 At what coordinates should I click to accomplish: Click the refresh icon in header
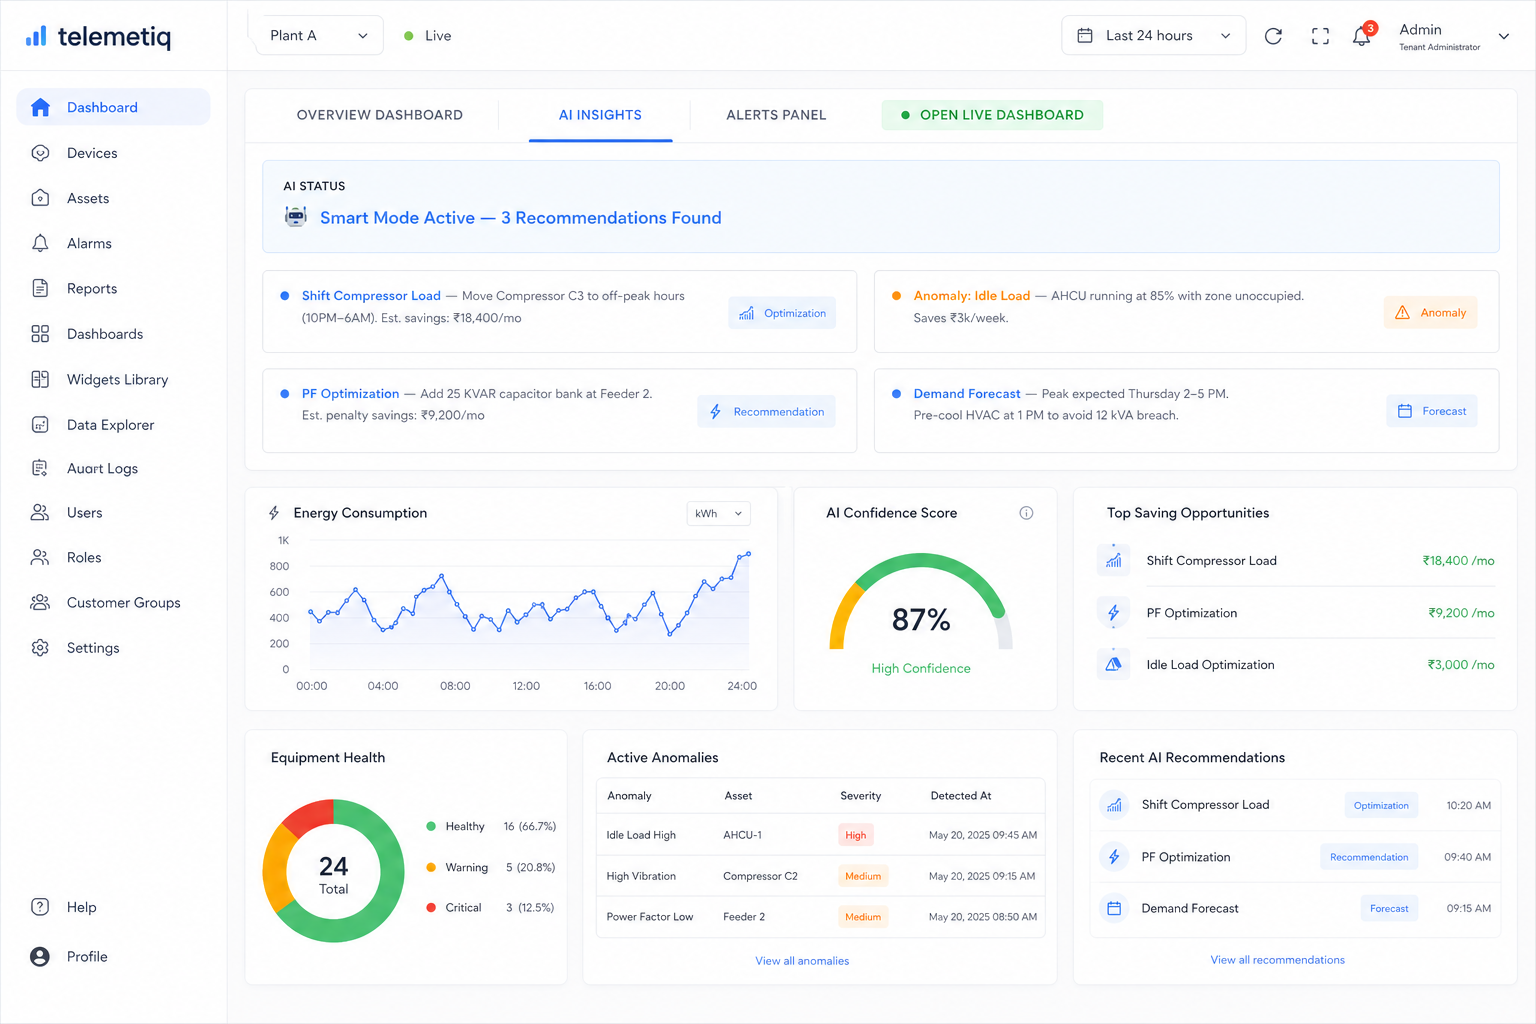pyautogui.click(x=1273, y=36)
